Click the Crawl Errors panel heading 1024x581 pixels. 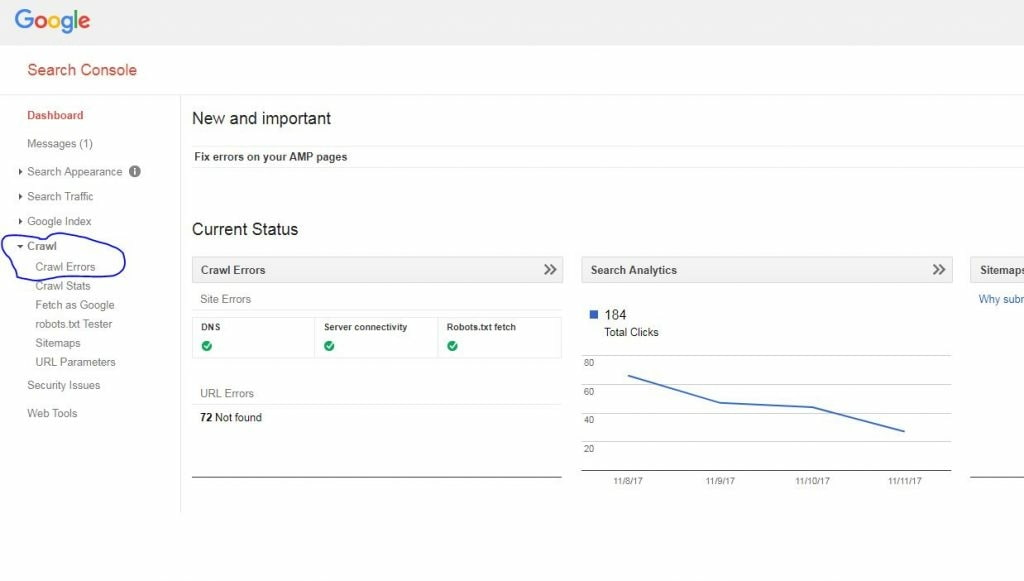(x=232, y=270)
